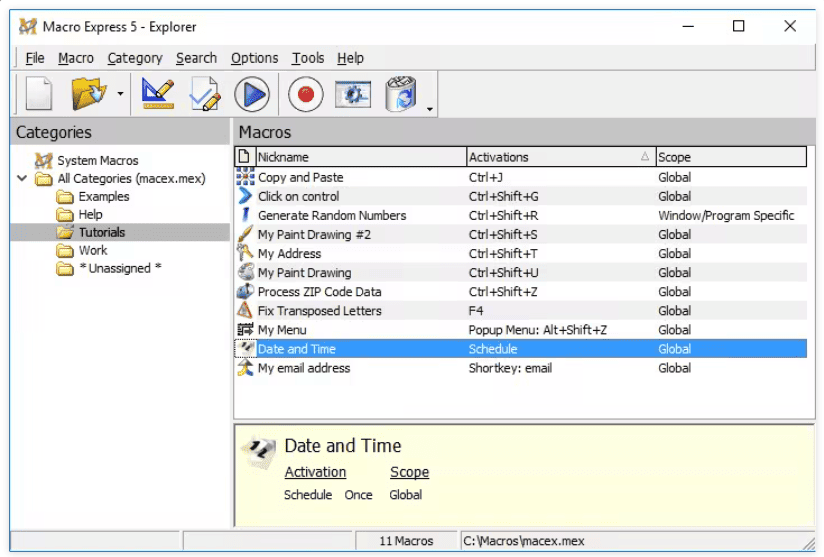Click the Recycle Bin toolbar icon

401,94
